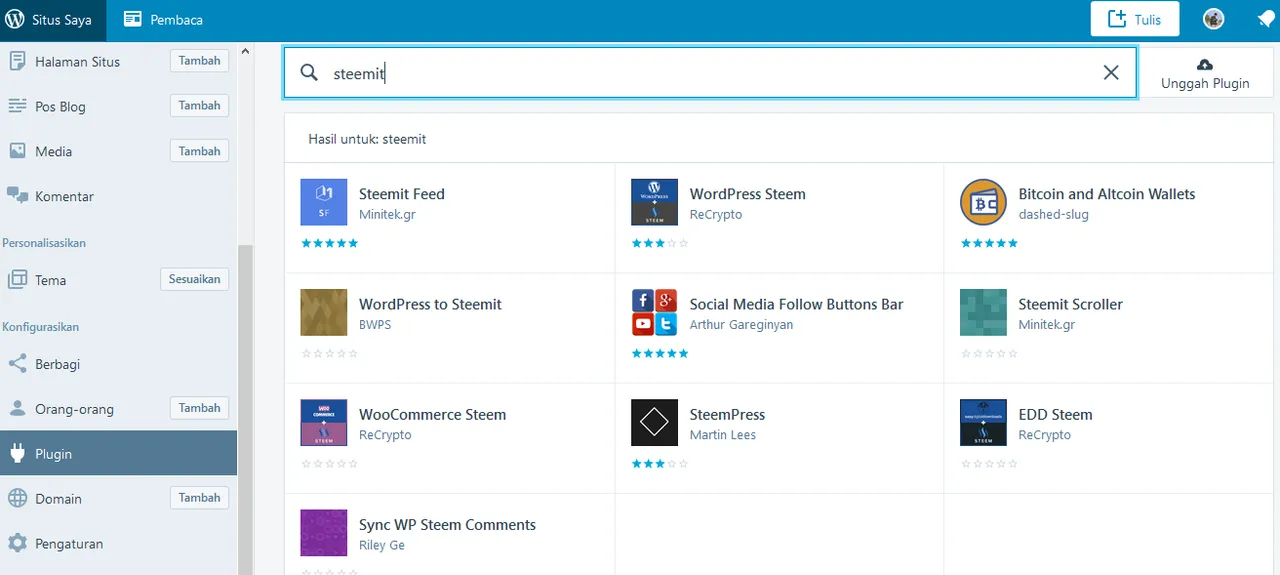The height and width of the screenshot is (575, 1280).
Task: Open the WooCommerce Steem plugin icon
Action: [324, 422]
